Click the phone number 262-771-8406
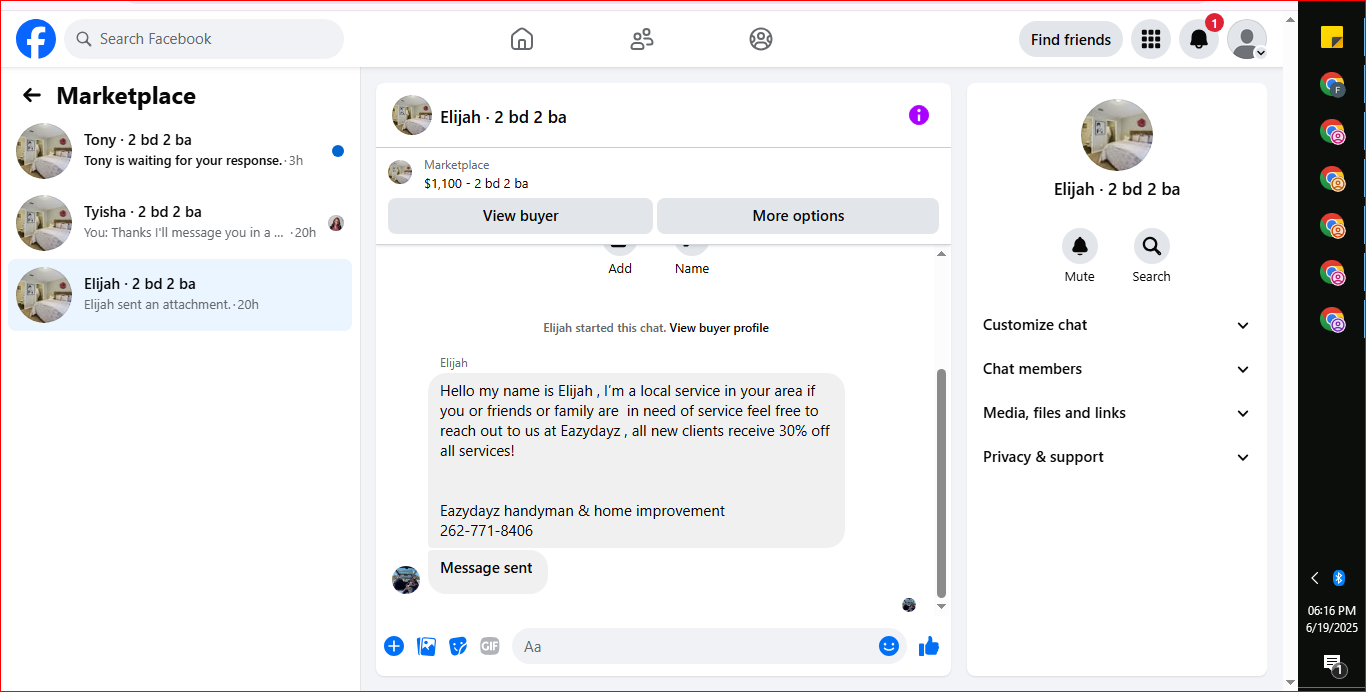Screen dimensions: 1366x692 tap(487, 531)
